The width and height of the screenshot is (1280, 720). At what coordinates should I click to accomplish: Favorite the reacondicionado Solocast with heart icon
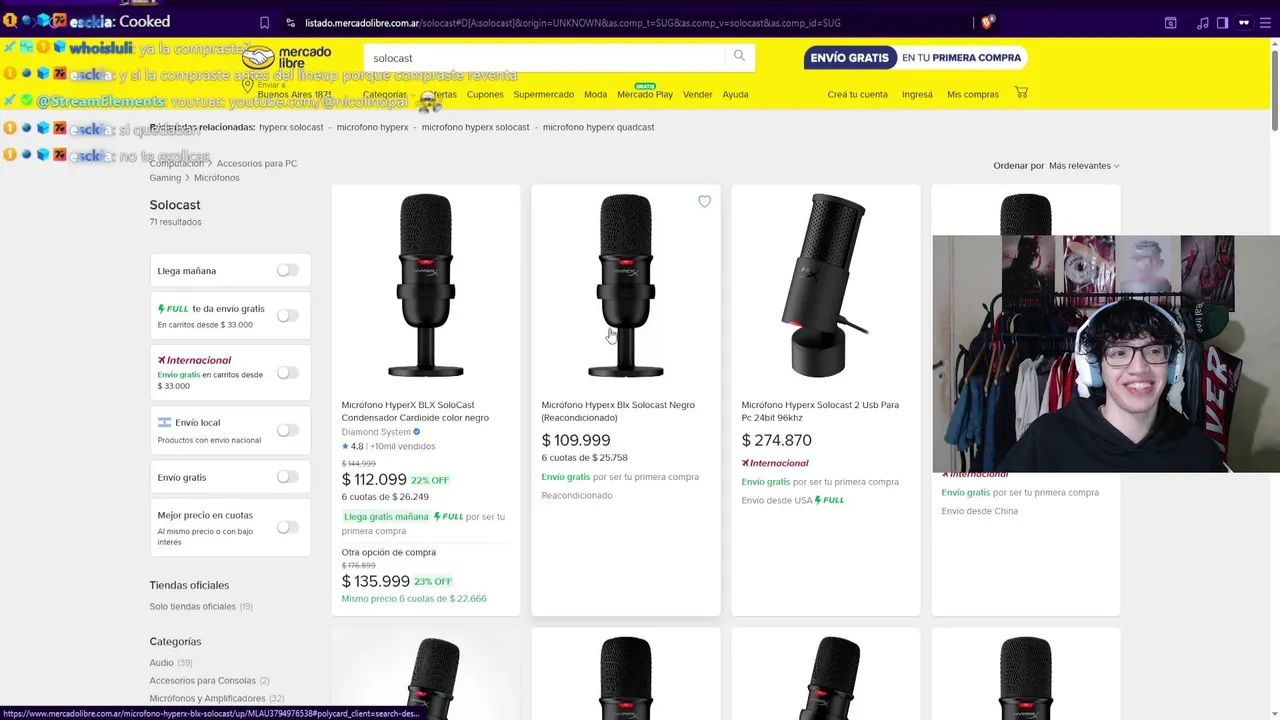tap(704, 201)
